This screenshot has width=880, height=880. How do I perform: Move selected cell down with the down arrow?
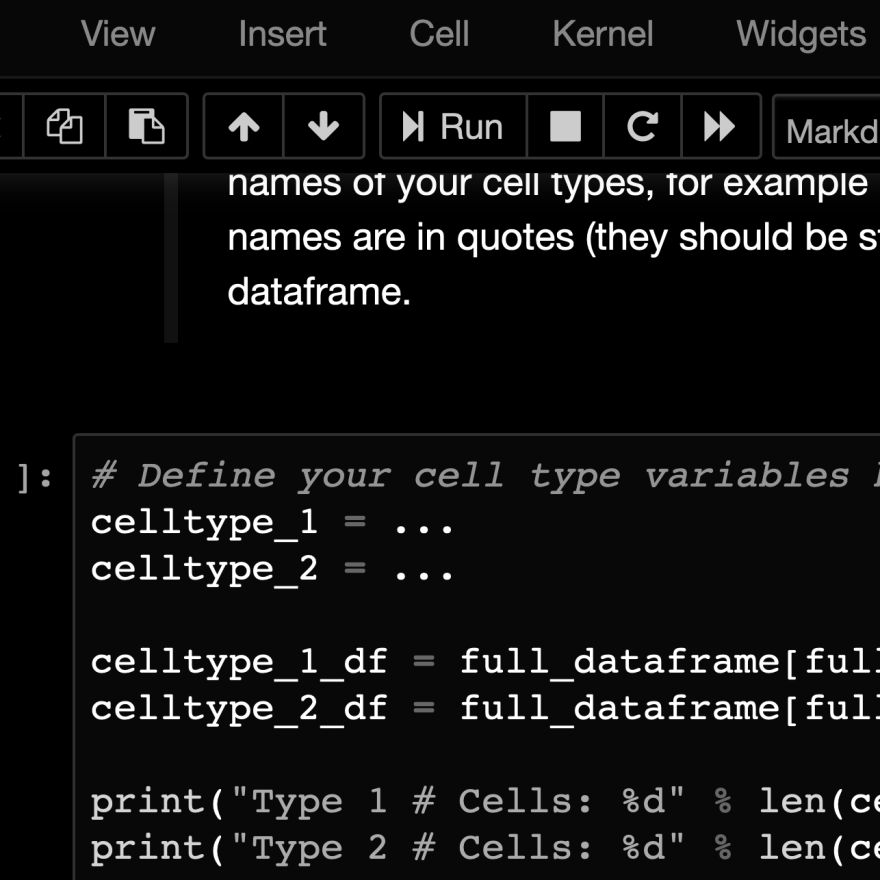323,127
